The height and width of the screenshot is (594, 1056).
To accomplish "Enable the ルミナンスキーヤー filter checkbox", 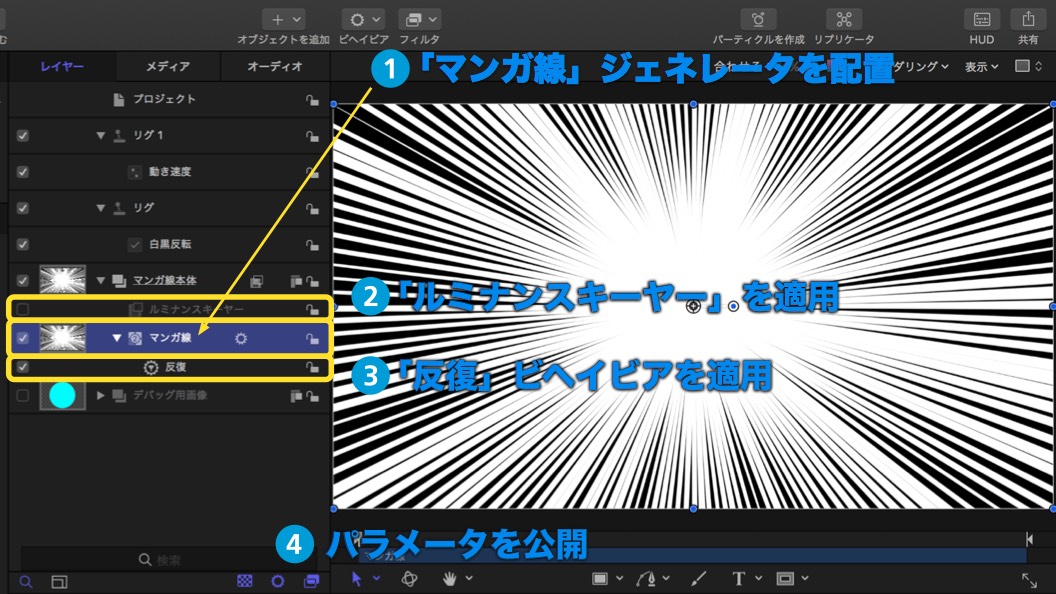I will point(23,309).
